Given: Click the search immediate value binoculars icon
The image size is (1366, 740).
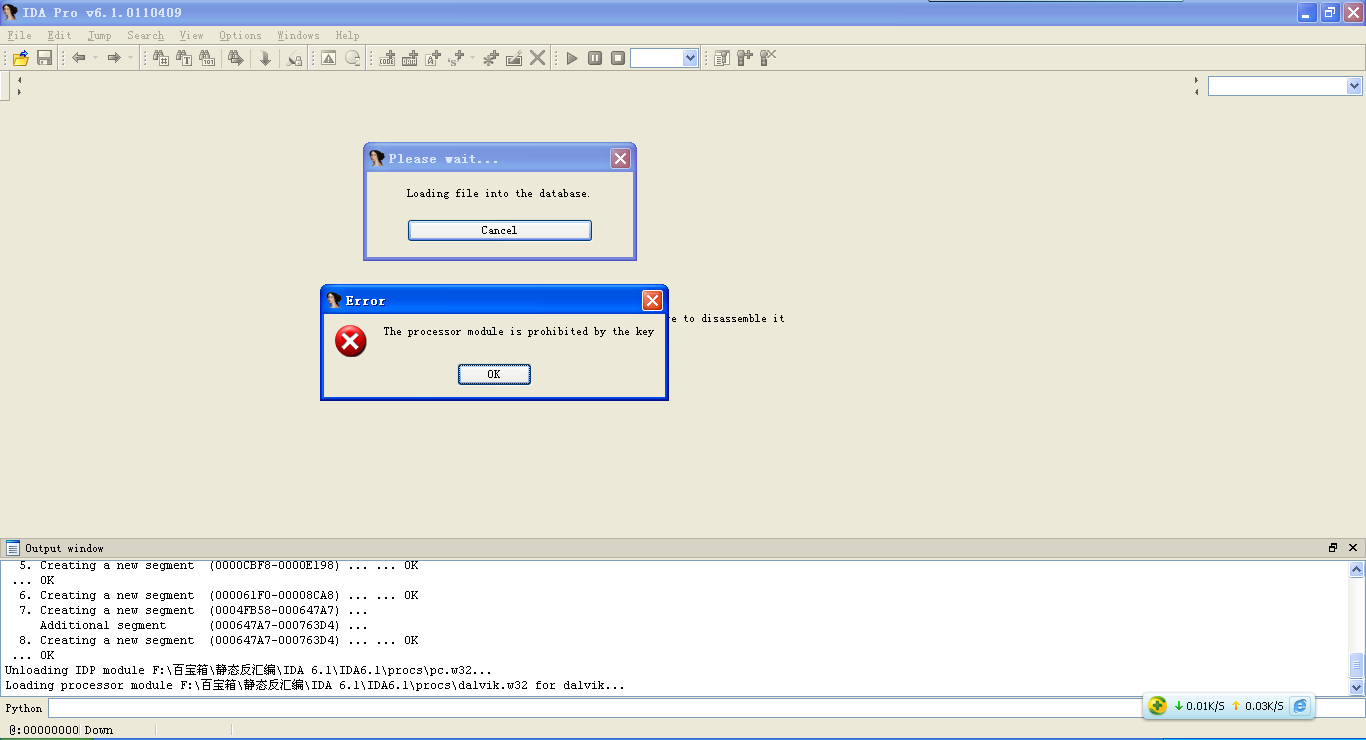Looking at the screenshot, I should [161, 58].
